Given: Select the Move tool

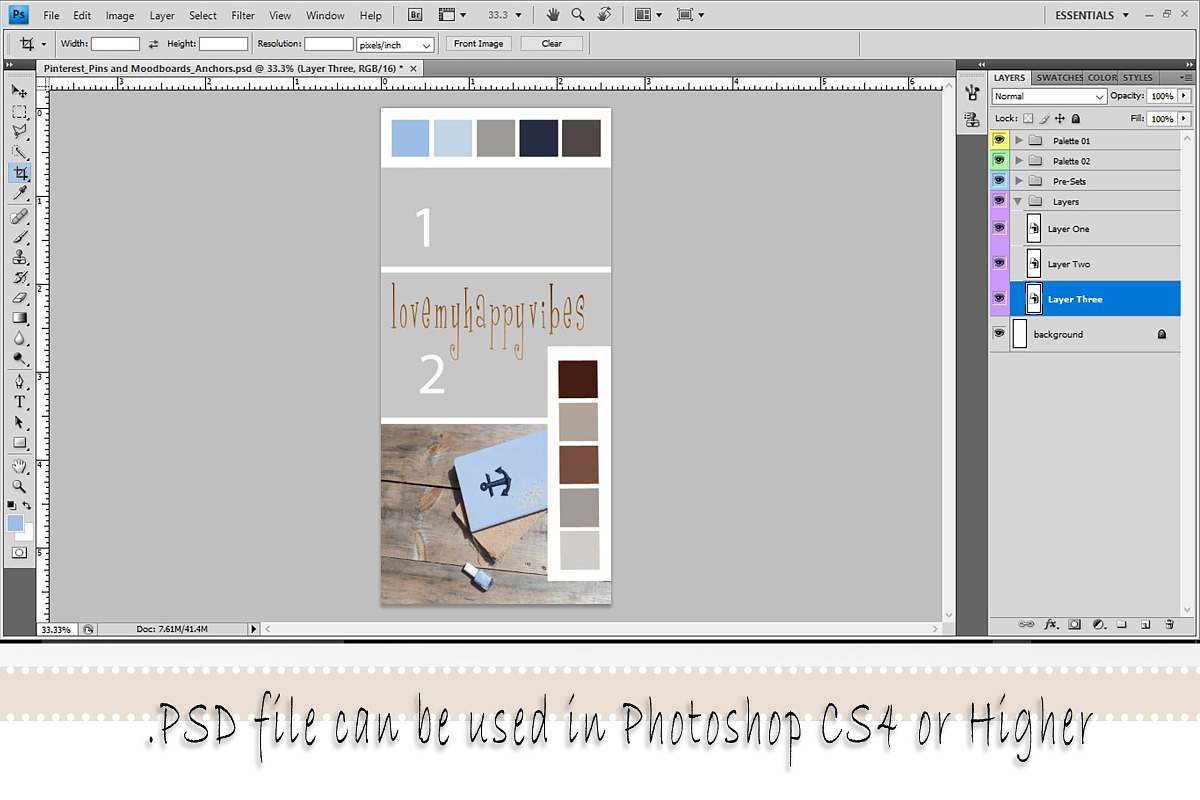Looking at the screenshot, I should coord(19,91).
